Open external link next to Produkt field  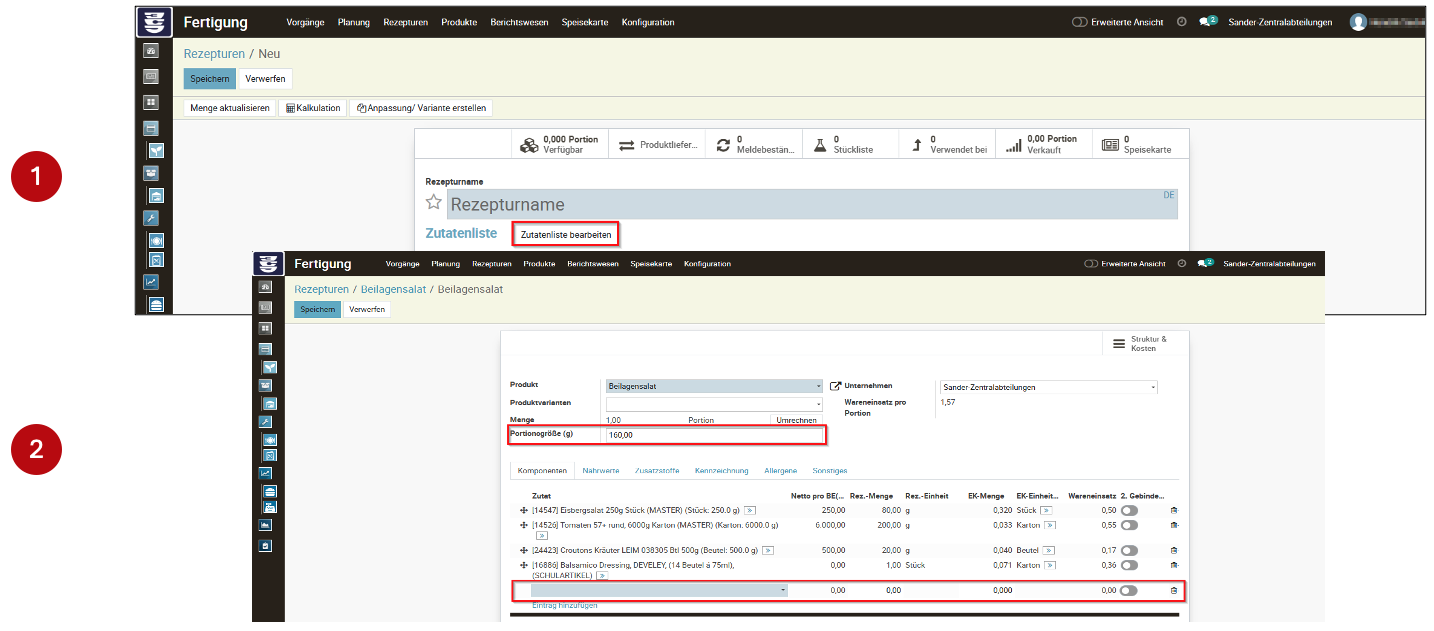pos(835,386)
